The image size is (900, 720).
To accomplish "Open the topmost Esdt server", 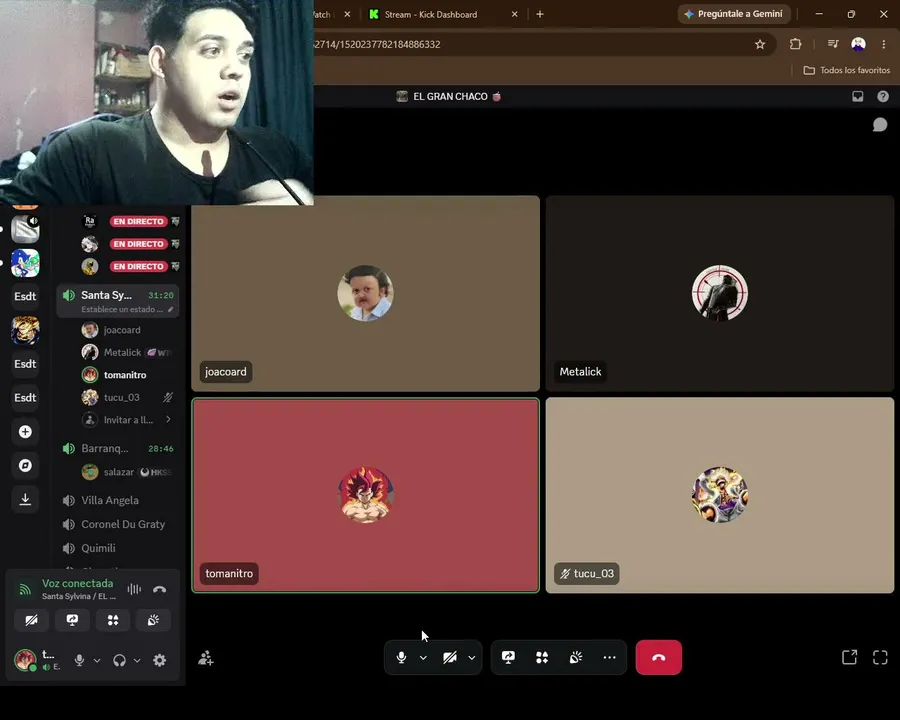I will pos(25,296).
